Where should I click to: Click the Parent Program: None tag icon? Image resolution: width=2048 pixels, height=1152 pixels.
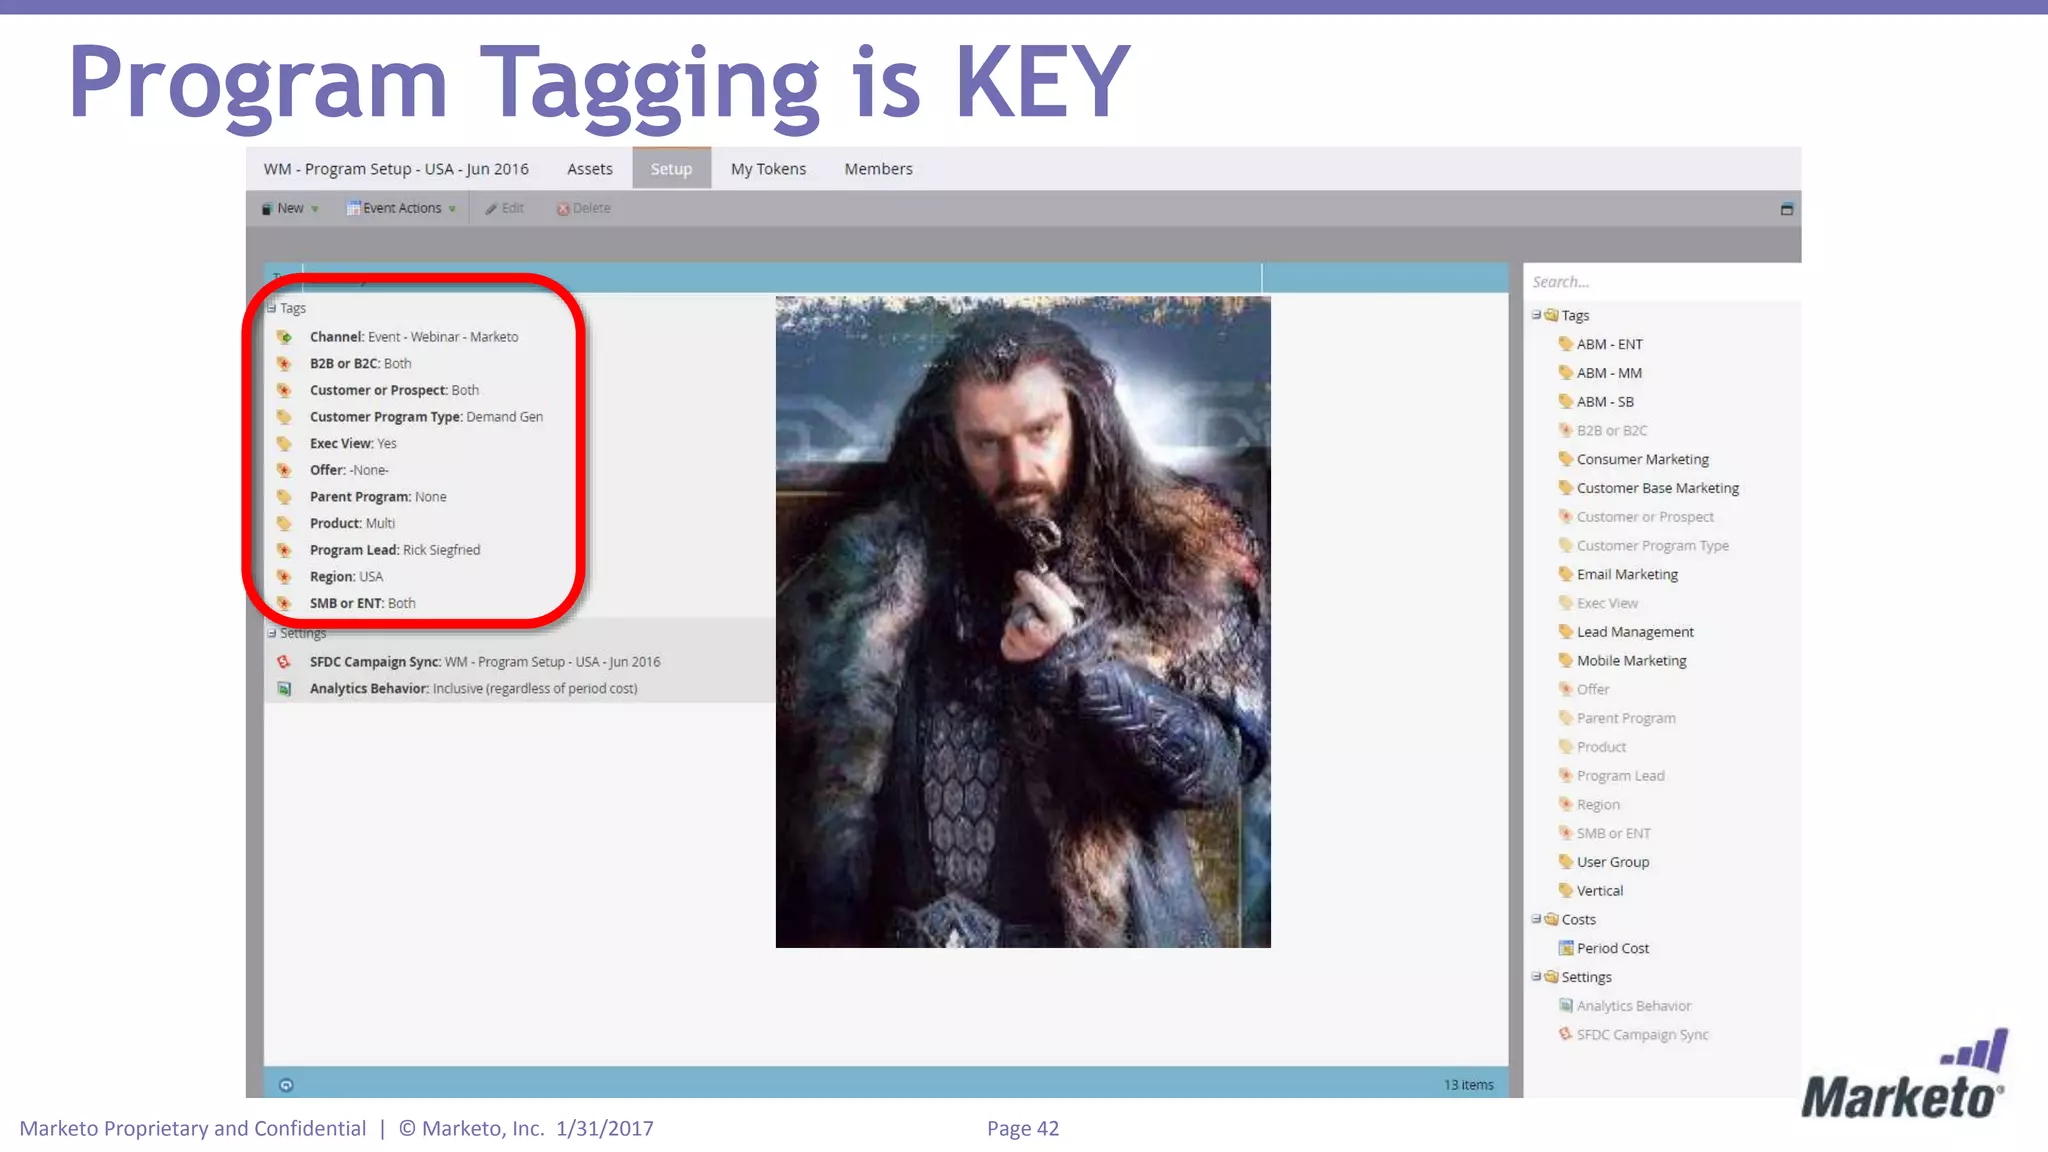pyautogui.click(x=284, y=497)
